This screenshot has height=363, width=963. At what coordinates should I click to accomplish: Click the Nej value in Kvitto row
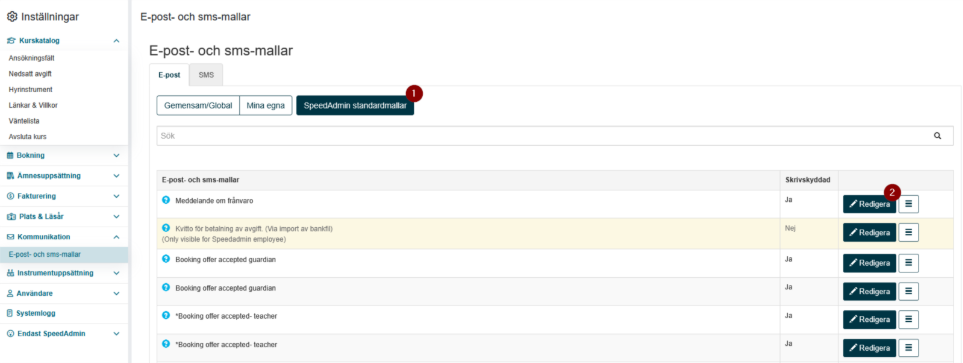tap(790, 228)
